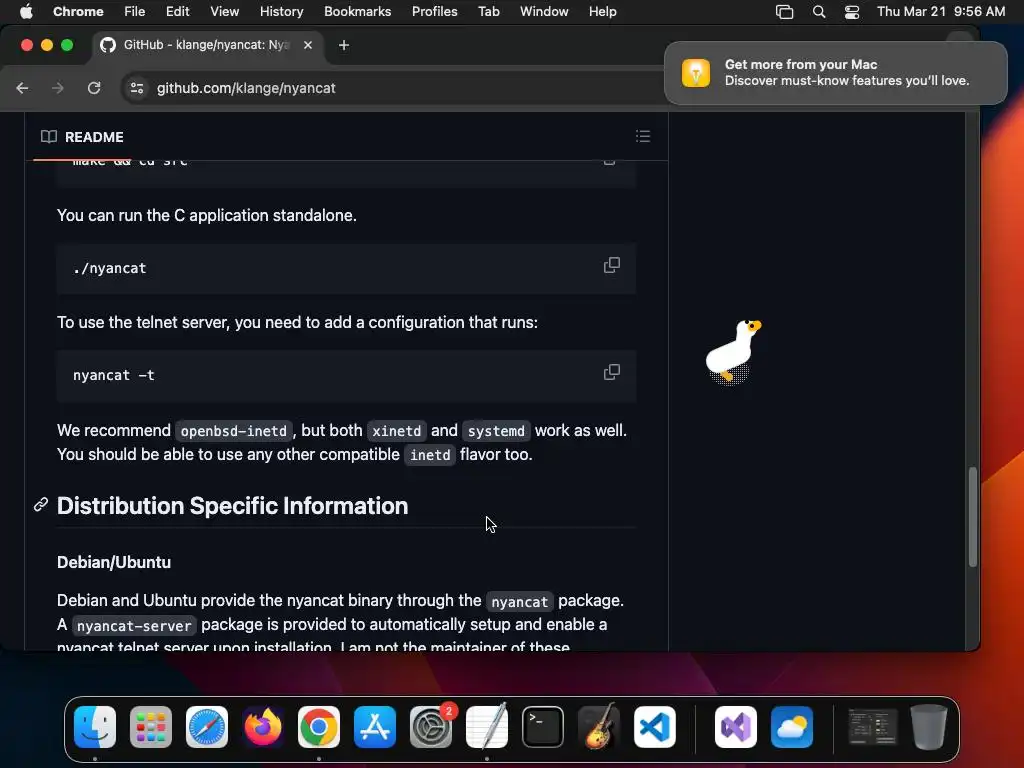Click the Distribution Specific Information heading
Screen dimensions: 1024x768
point(232,505)
